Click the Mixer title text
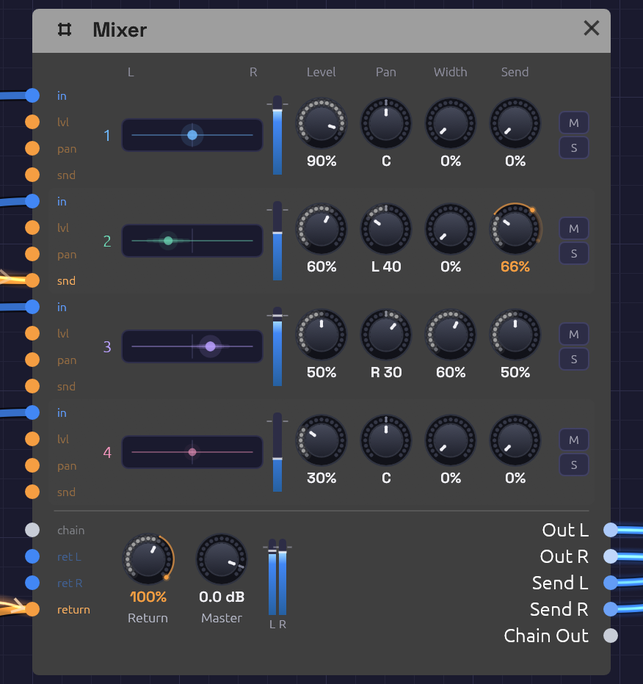Viewport: 643px width, 684px height. point(120,30)
